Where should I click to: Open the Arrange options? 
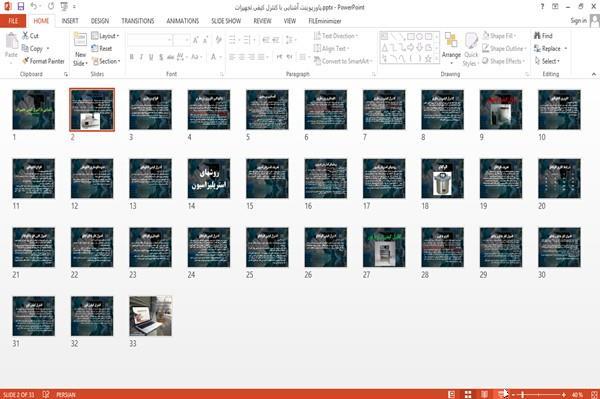tap(451, 48)
